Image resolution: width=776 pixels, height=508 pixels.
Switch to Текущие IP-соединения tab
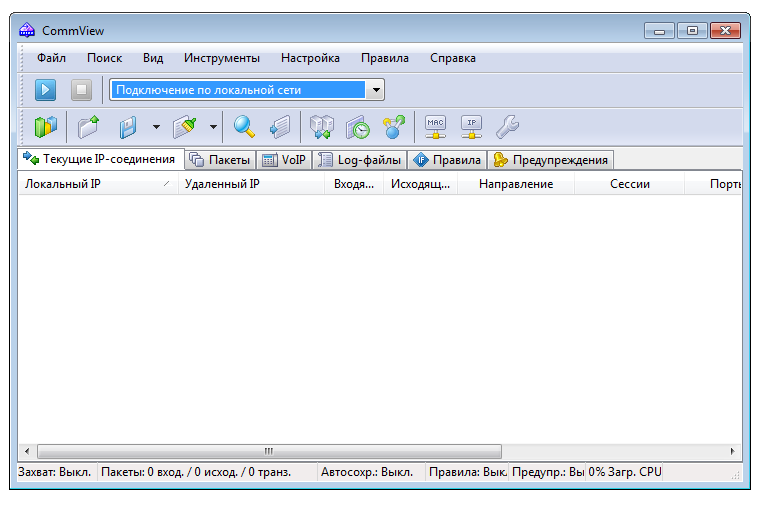pos(101,159)
